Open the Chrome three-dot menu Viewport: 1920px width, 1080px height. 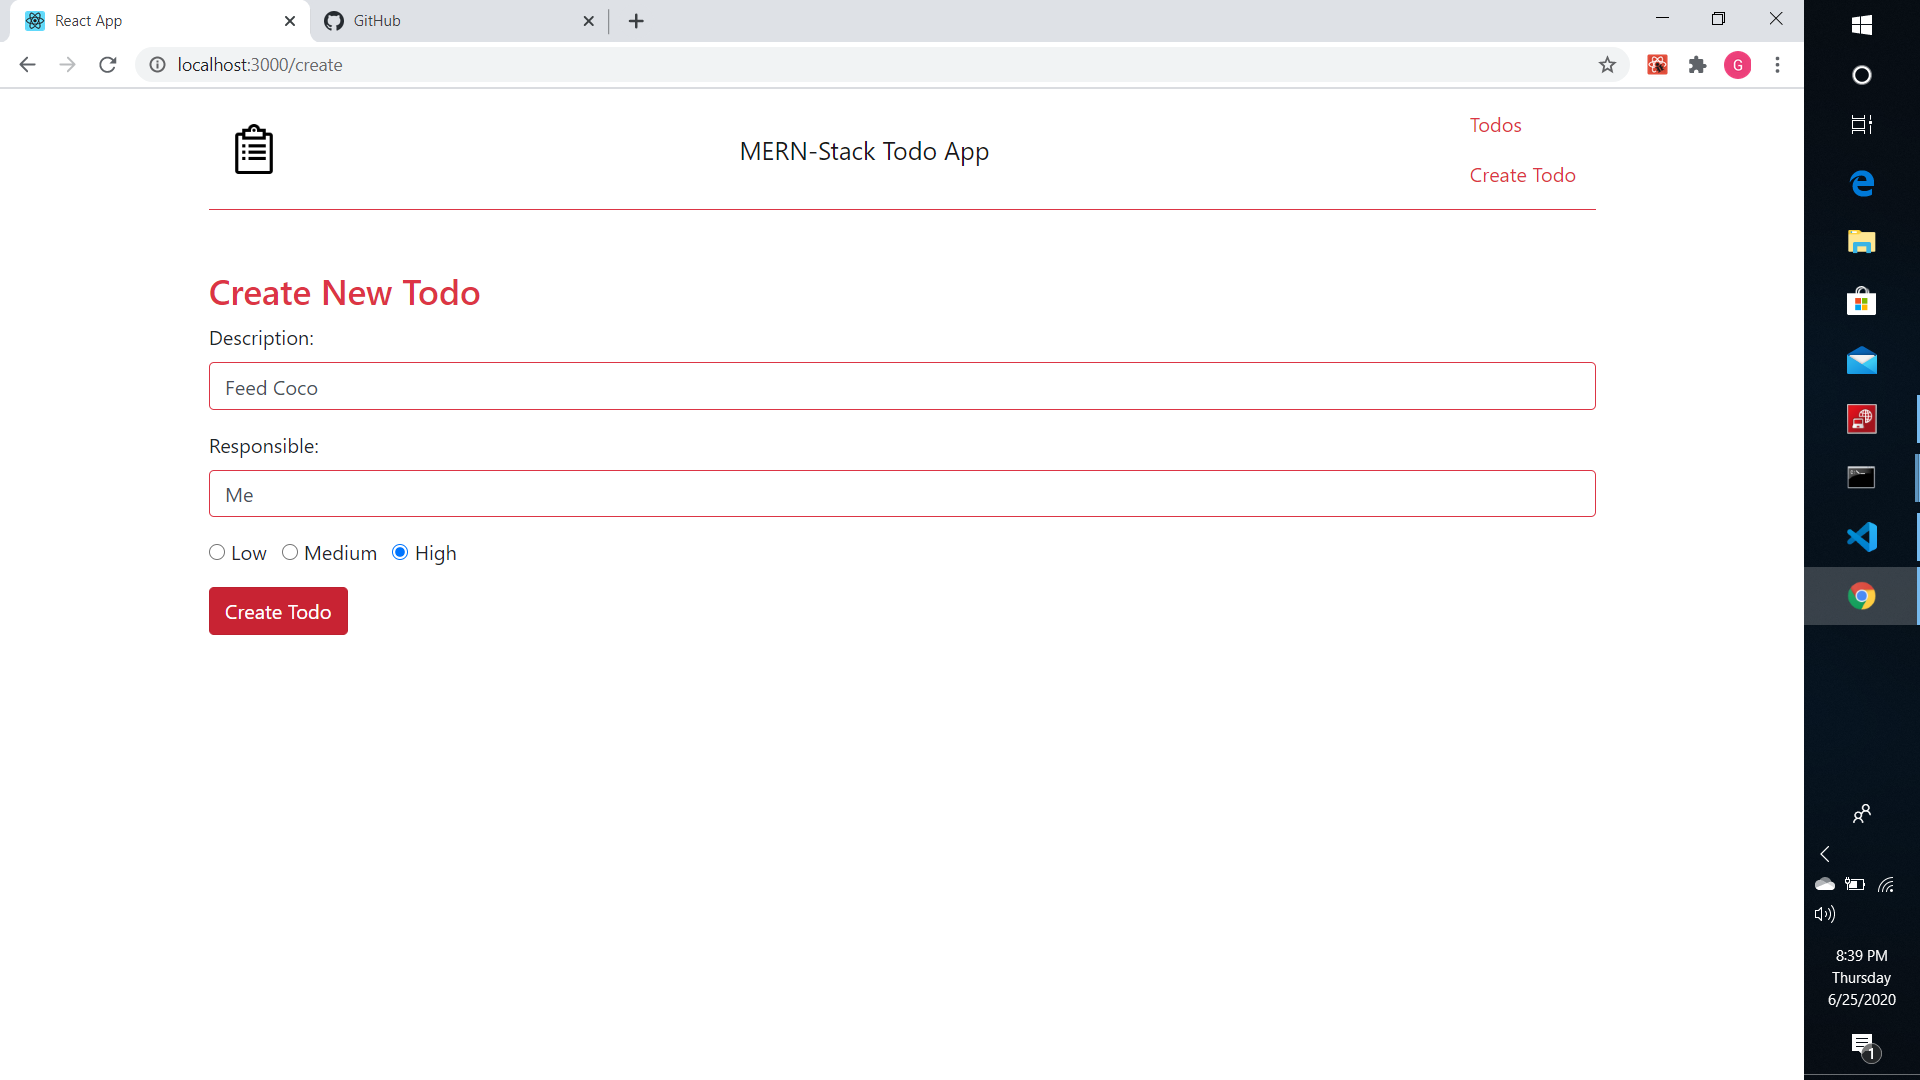(1777, 65)
